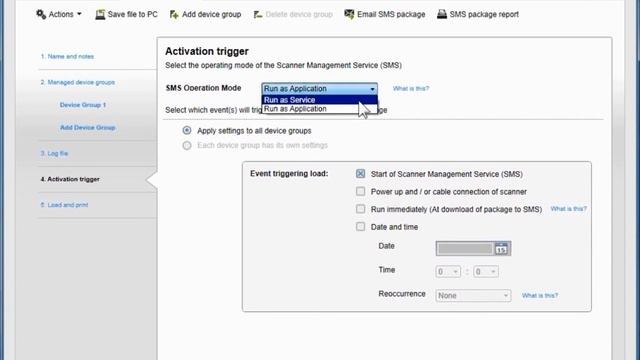Image resolution: width=640 pixels, height=360 pixels.
Task: Go to step 2 Managed device groups
Action: [x=78, y=82]
